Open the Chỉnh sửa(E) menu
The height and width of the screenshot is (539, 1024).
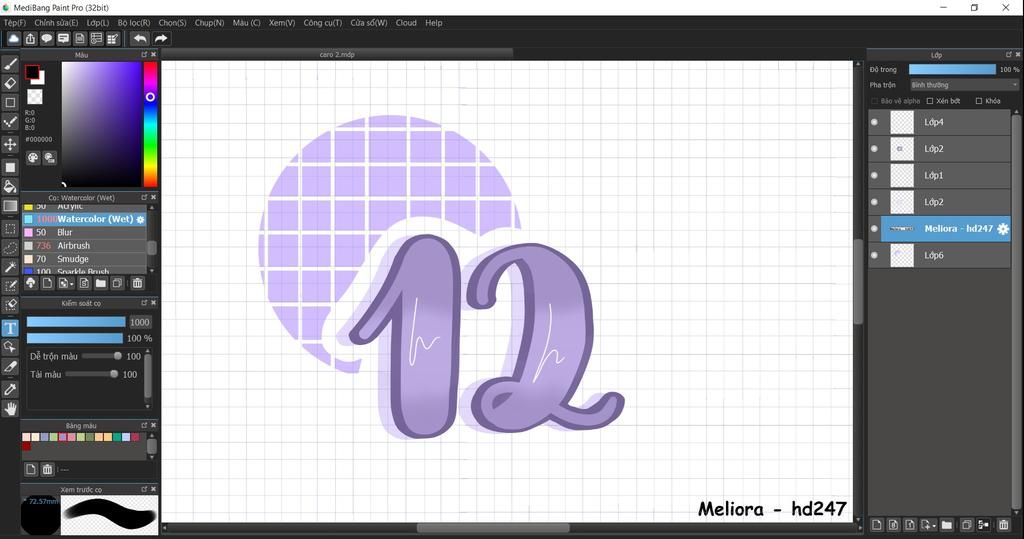[56, 23]
